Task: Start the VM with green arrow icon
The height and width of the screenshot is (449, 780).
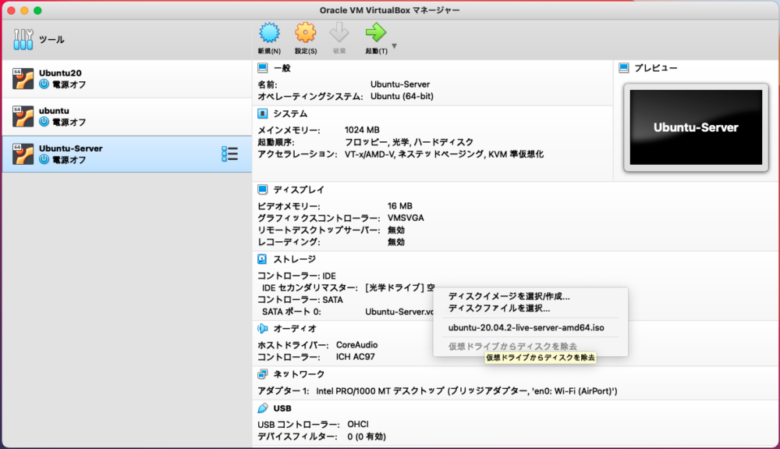Action: click(x=376, y=33)
